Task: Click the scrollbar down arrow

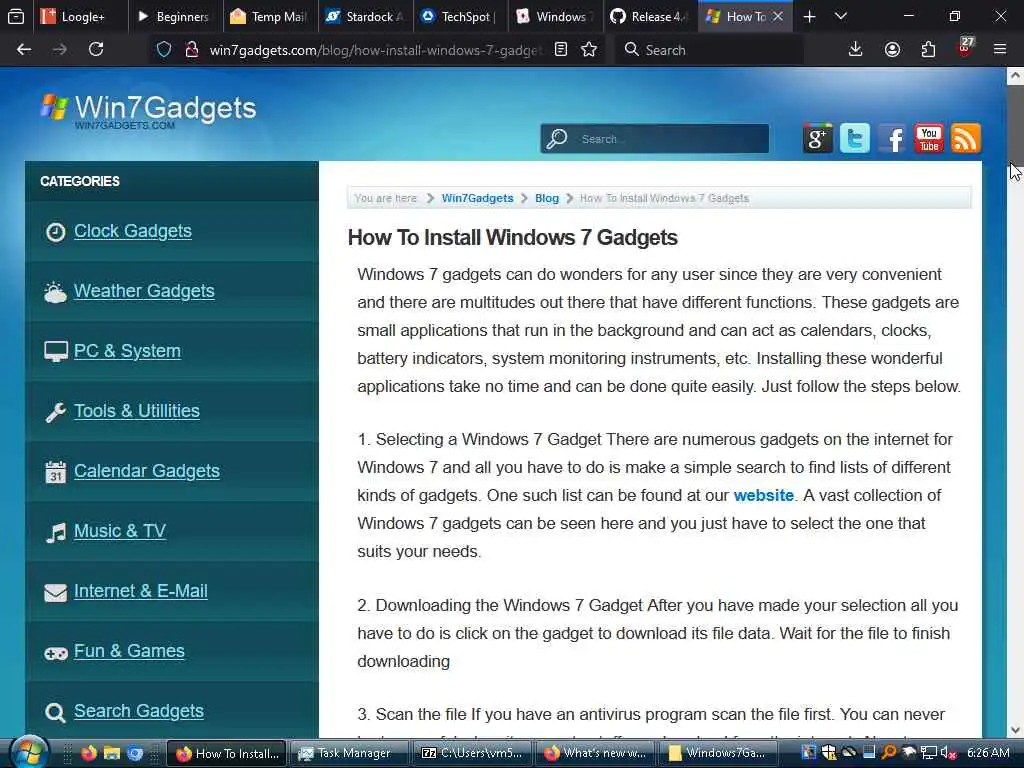Action: (1015, 730)
